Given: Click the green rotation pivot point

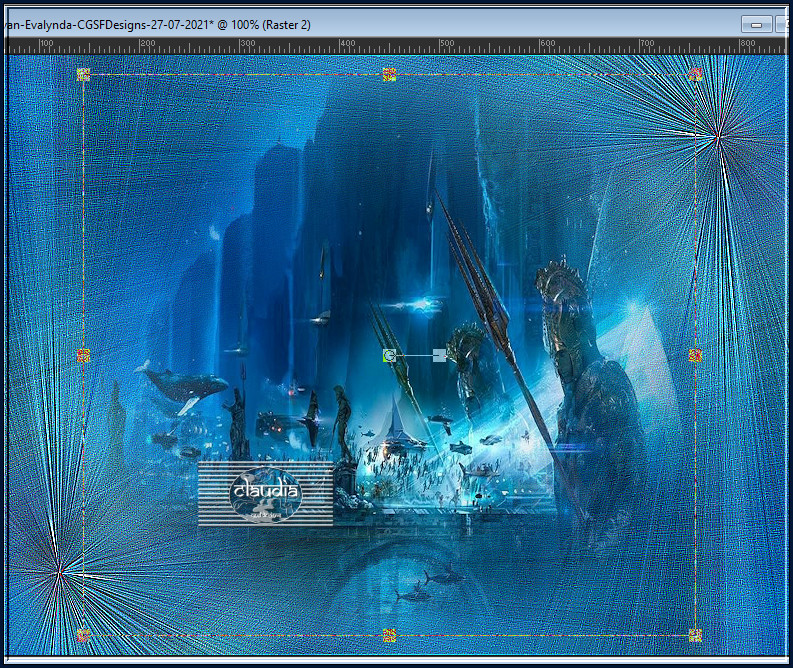Looking at the screenshot, I should tap(389, 355).
